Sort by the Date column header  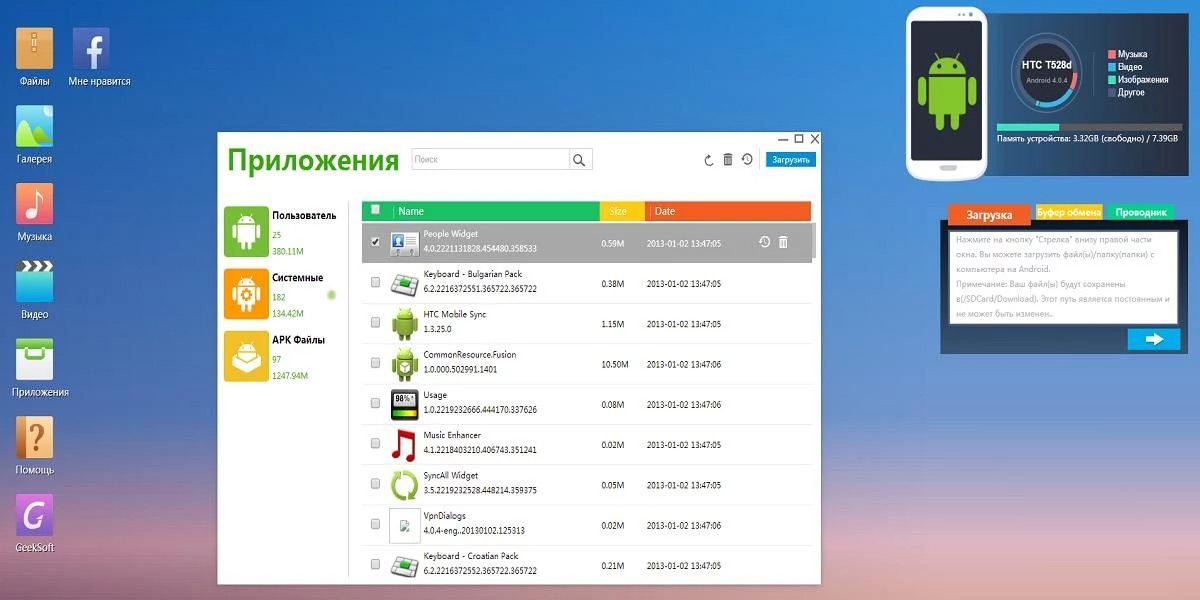coord(729,211)
